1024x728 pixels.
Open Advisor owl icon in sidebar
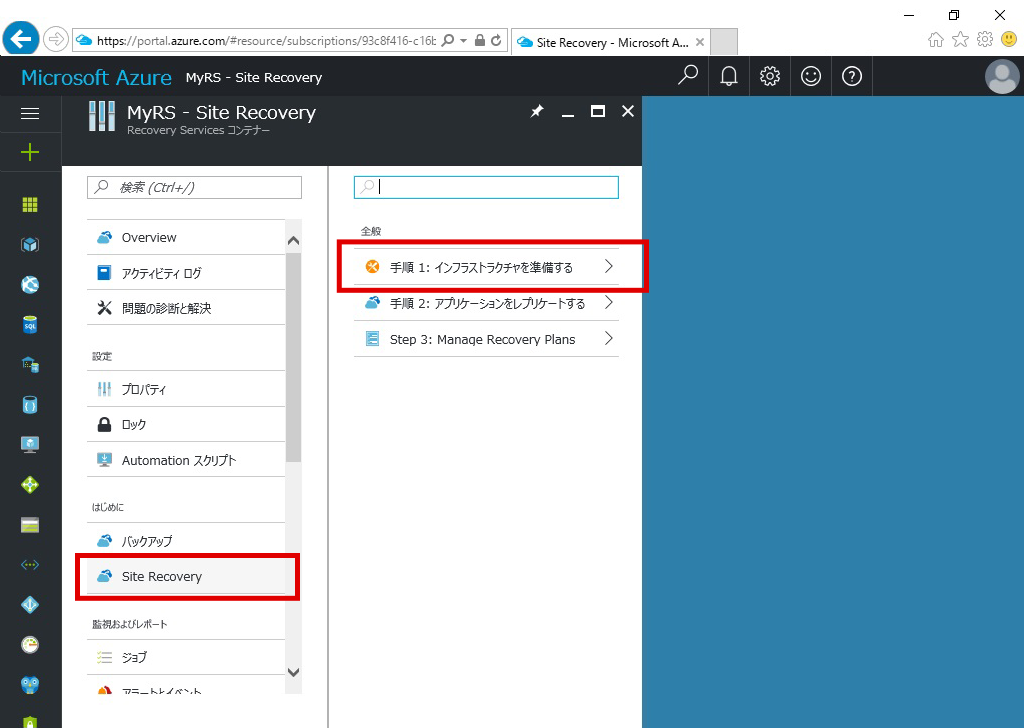[30, 684]
